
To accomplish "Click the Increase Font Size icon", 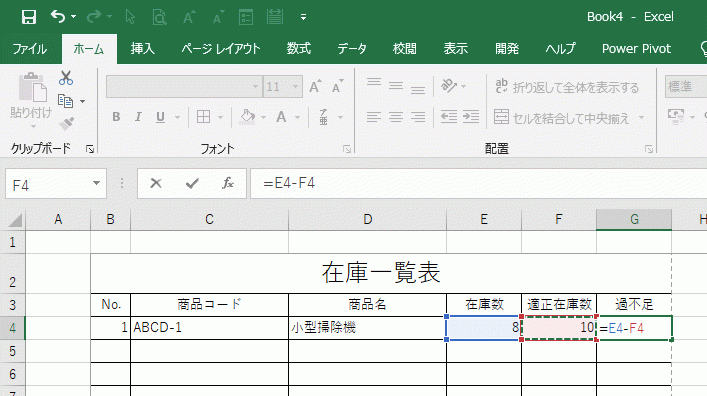I will click(315, 86).
